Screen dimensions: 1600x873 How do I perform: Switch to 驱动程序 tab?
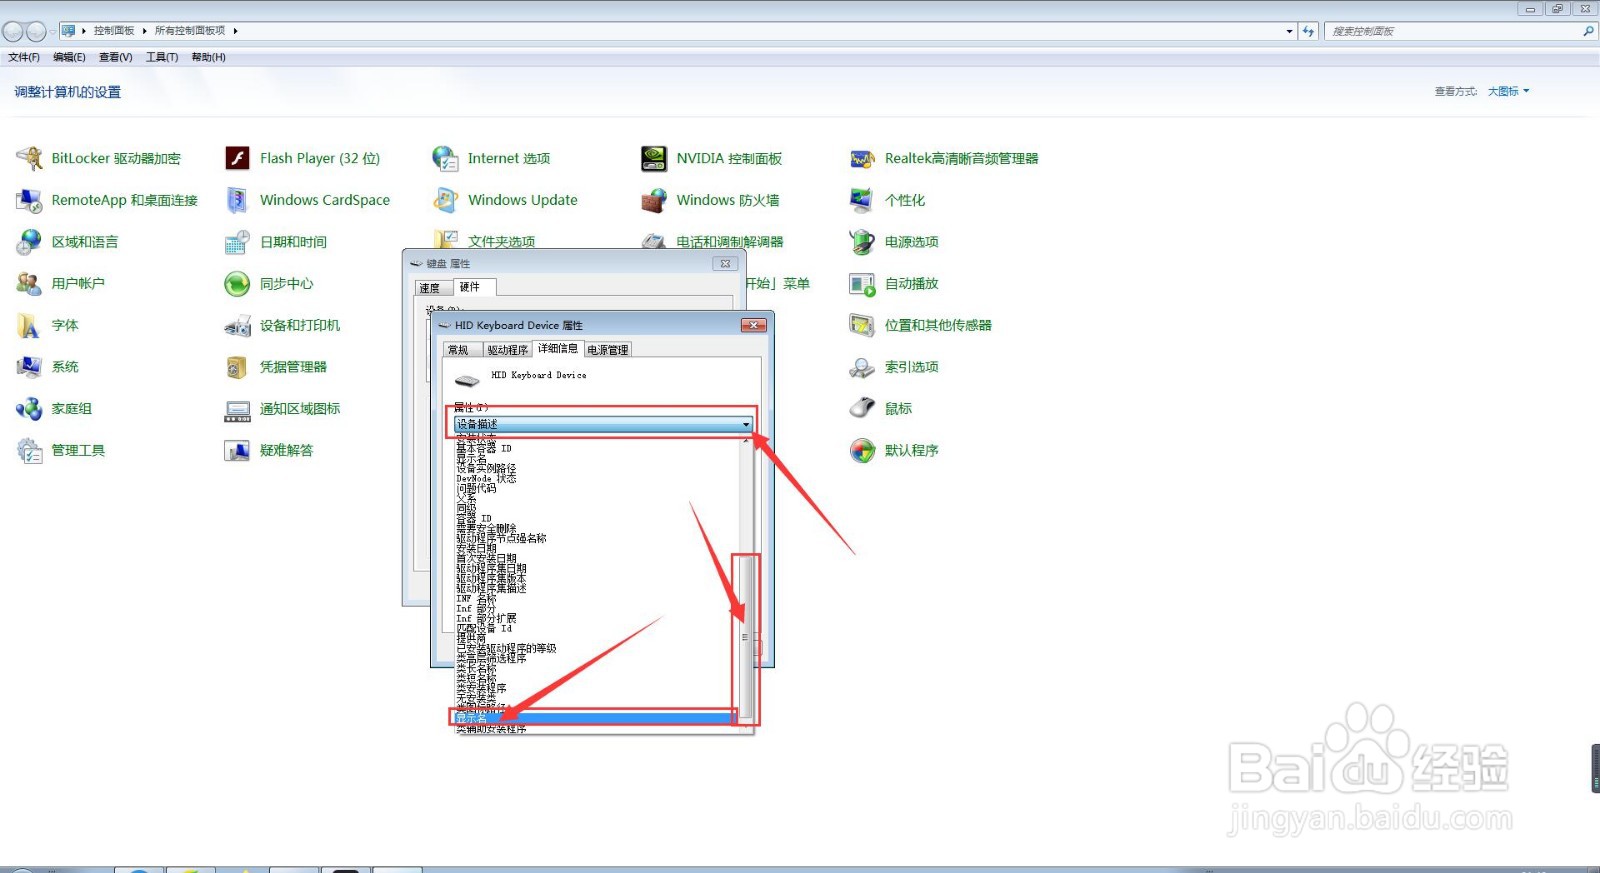[508, 350]
